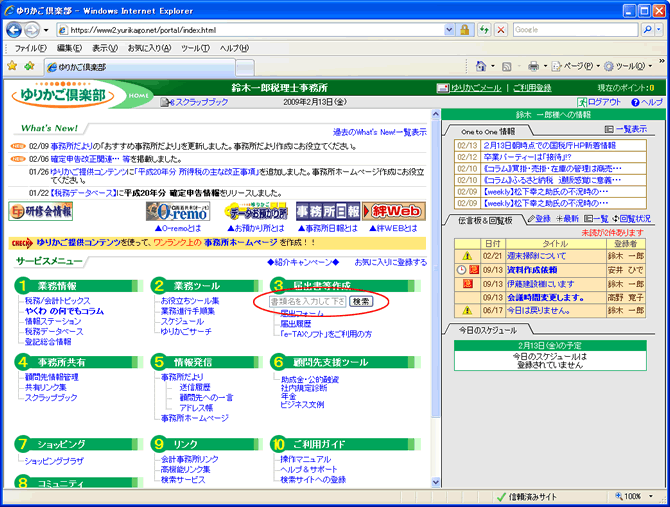Click the HOME button beside the logo
Viewport: 670px width, 507px height.
(x=138, y=96)
